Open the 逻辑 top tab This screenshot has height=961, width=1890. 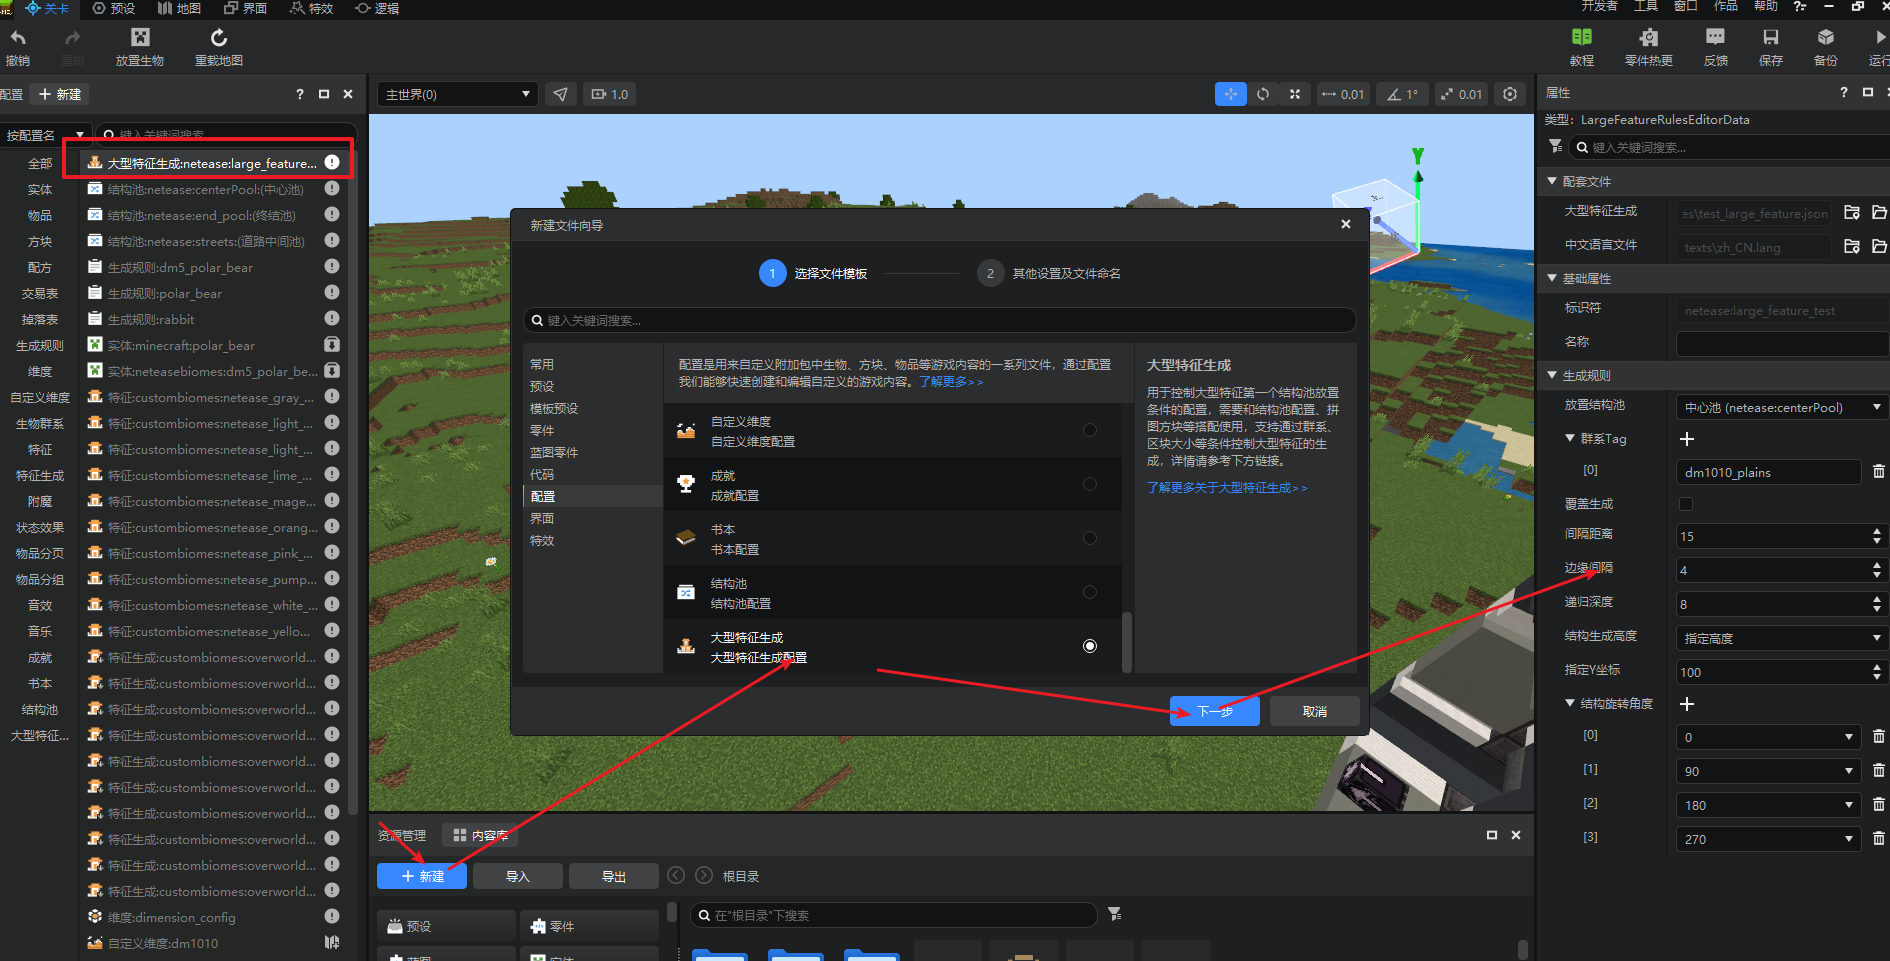pos(377,8)
